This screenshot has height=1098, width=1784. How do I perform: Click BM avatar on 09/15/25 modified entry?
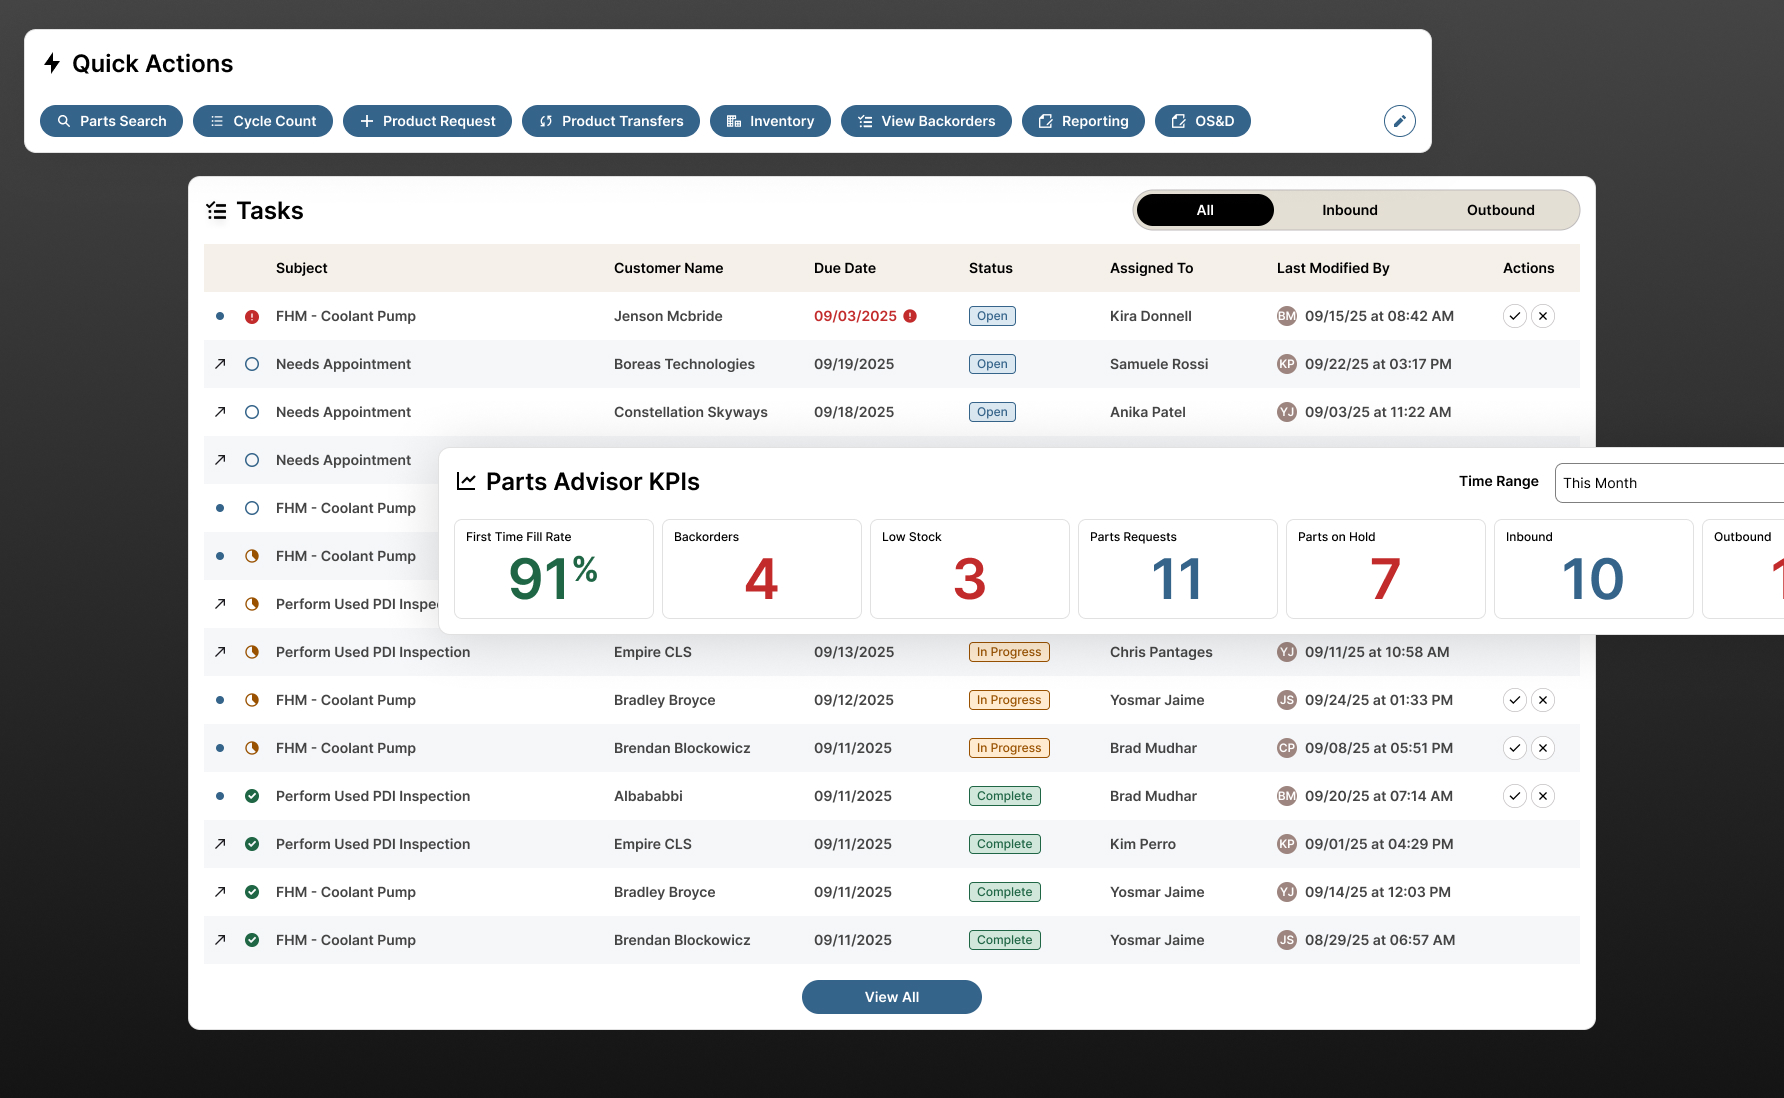(1287, 316)
